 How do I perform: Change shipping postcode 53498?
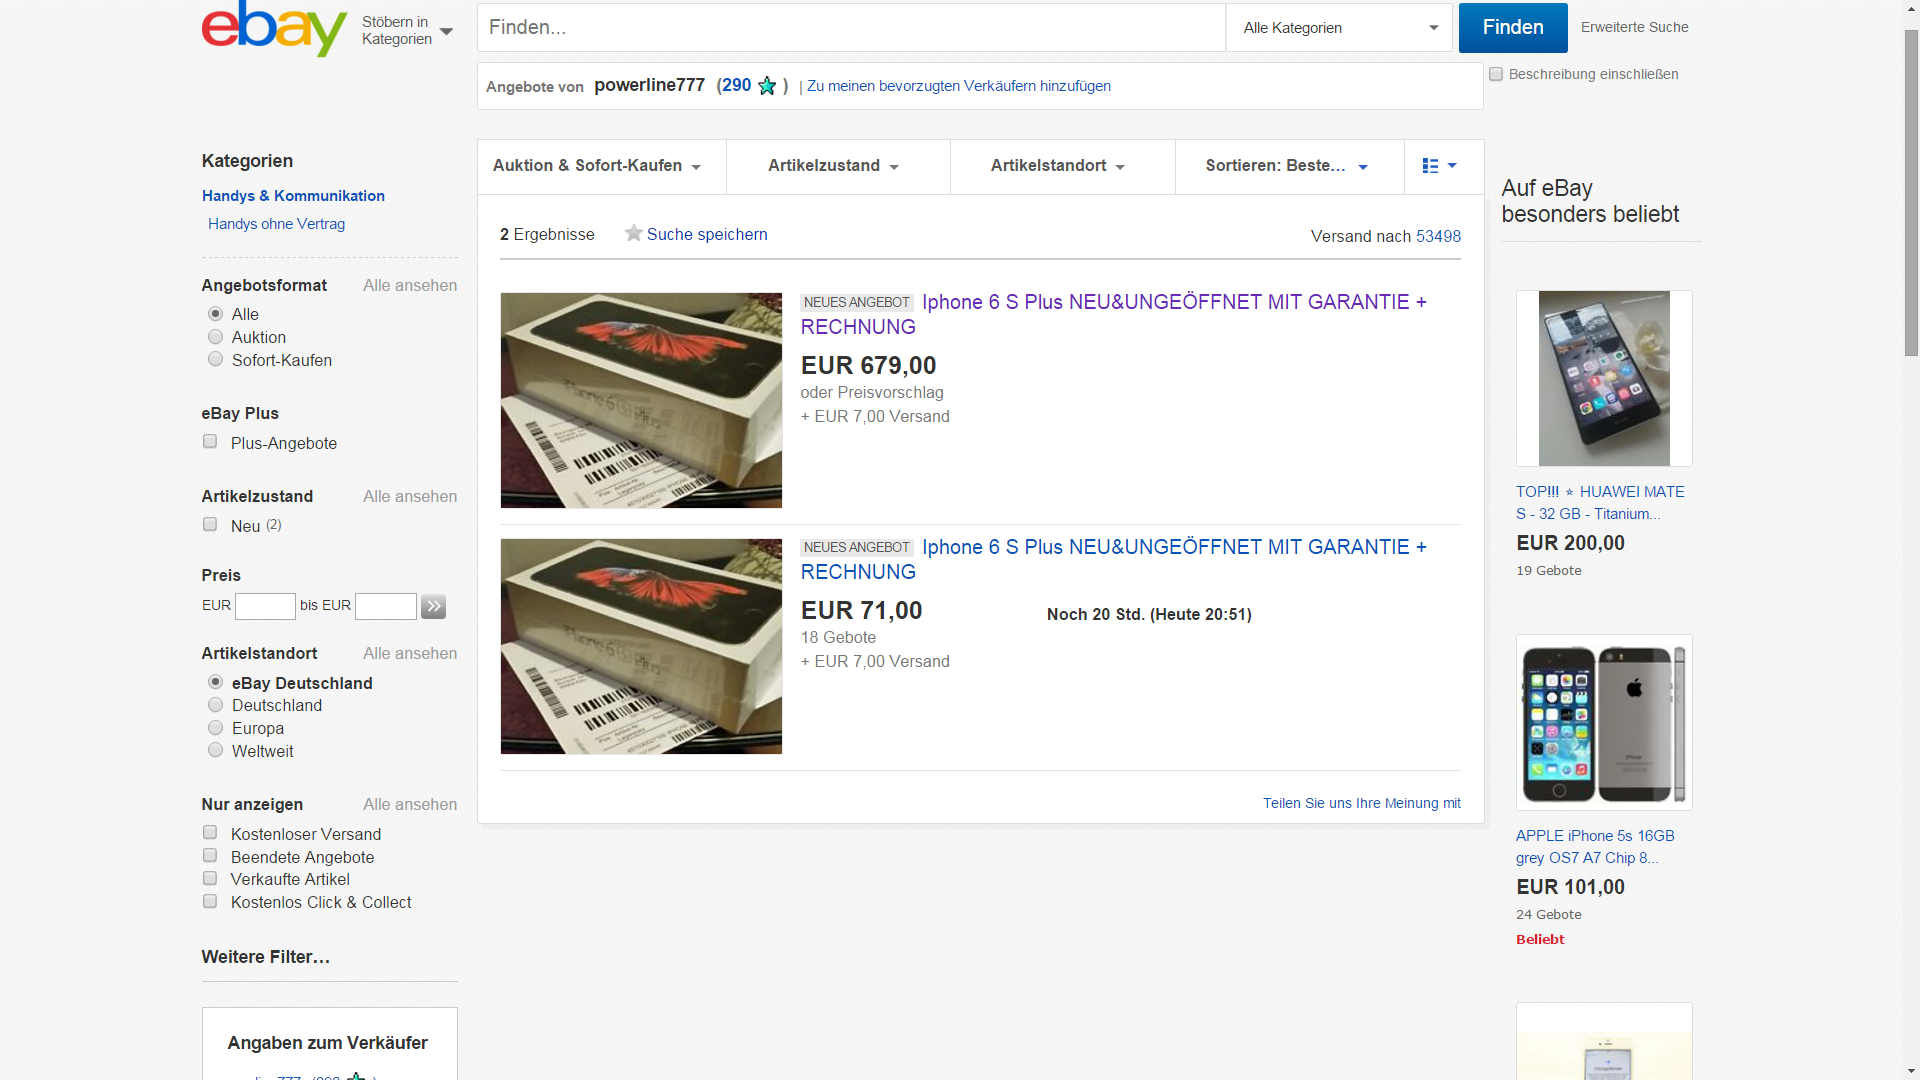point(1438,236)
